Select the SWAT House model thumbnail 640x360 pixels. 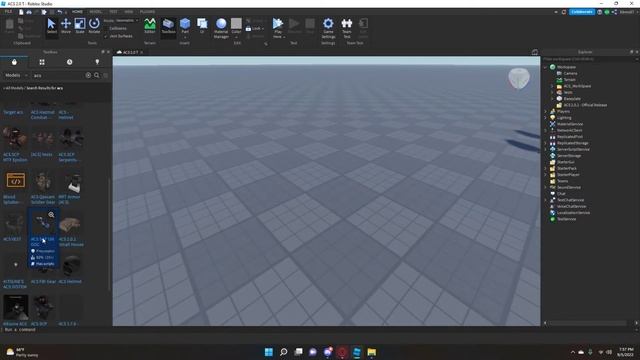70,224
